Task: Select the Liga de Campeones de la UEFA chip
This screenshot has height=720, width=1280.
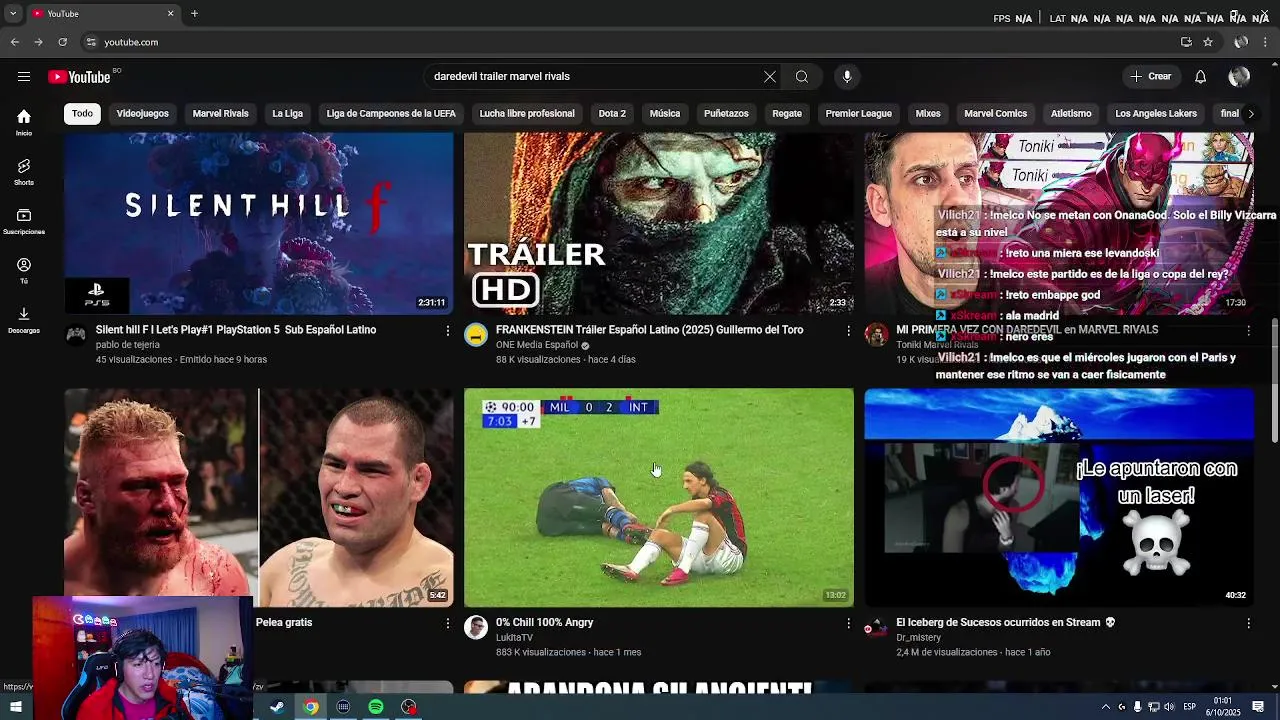Action: (391, 114)
